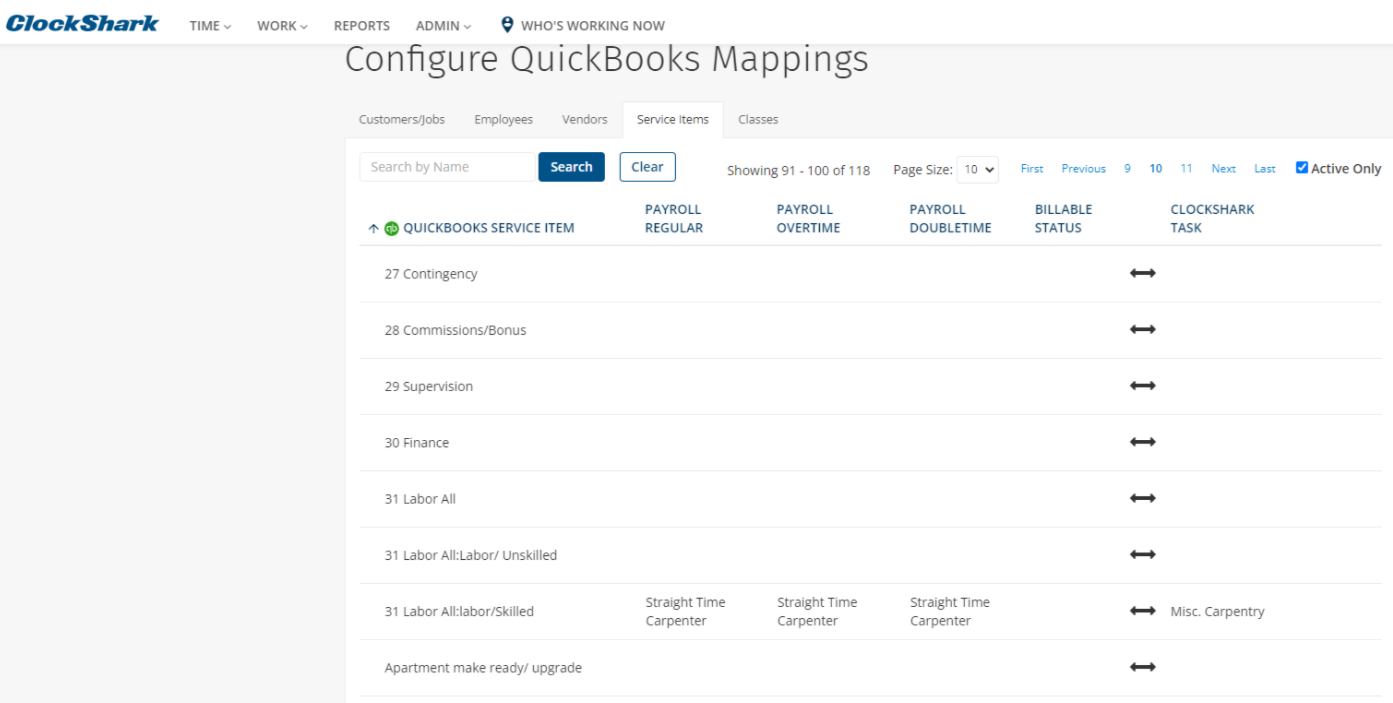Select the 27 Contingency service item
Viewport: 1393px width, 703px height.
(x=431, y=274)
